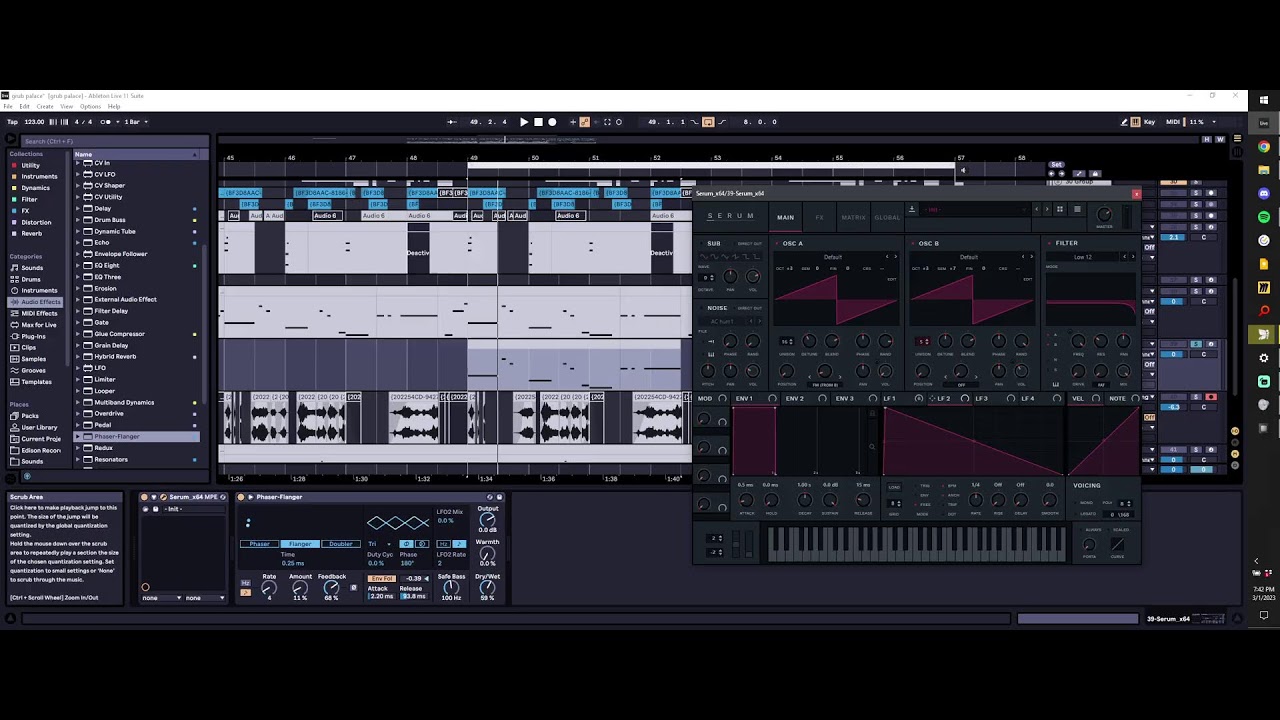Select Flanger mode in Phaser-Flanger
Viewport: 1280px width, 720px height.
[x=300, y=544]
